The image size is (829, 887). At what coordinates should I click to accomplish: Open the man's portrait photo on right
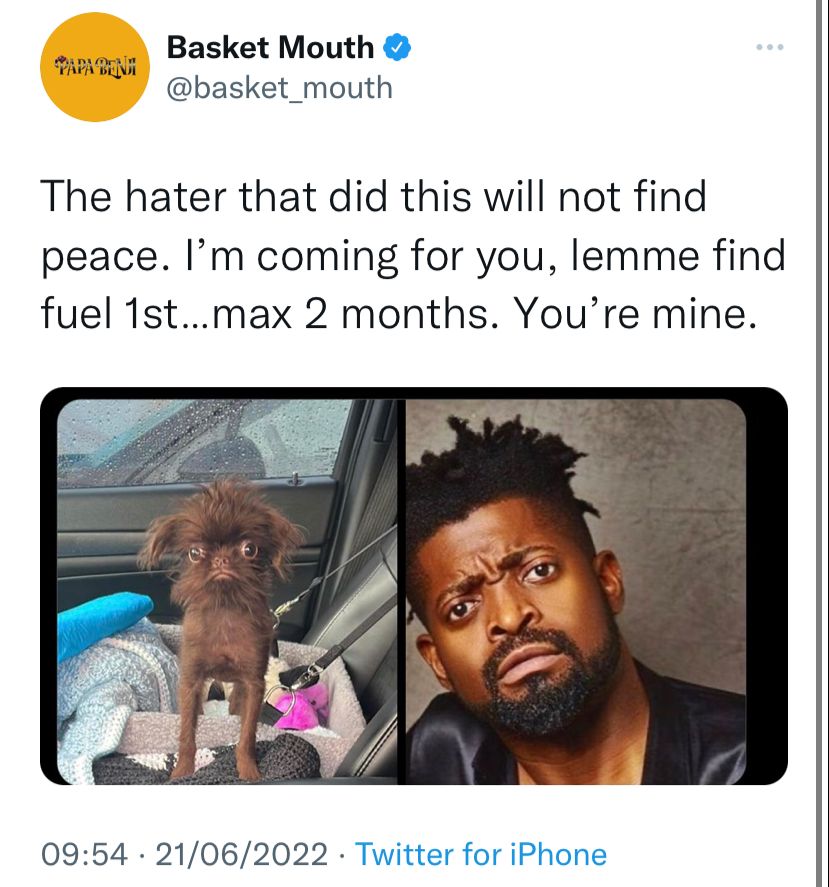tap(576, 592)
